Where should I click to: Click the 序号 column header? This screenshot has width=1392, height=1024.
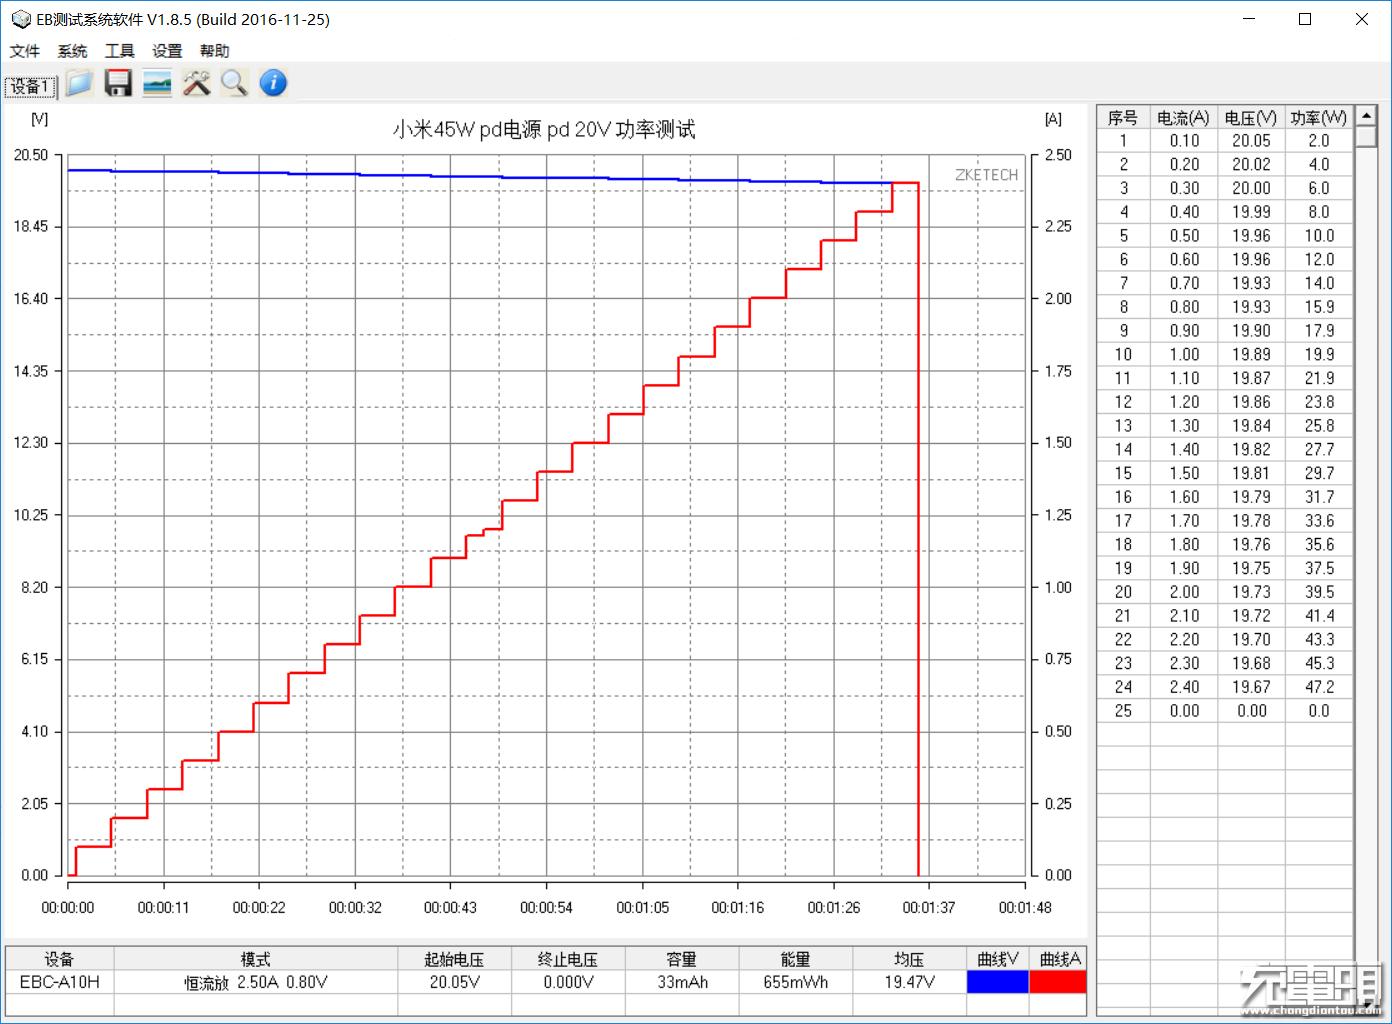click(x=1123, y=117)
